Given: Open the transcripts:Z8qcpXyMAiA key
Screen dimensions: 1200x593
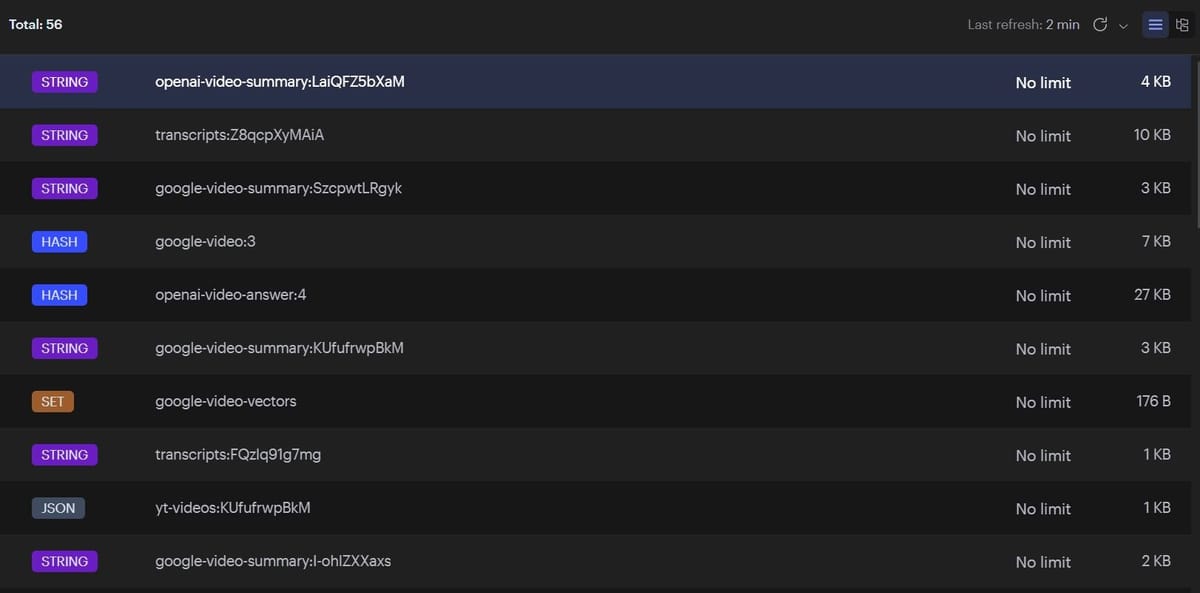Looking at the screenshot, I should tap(240, 135).
